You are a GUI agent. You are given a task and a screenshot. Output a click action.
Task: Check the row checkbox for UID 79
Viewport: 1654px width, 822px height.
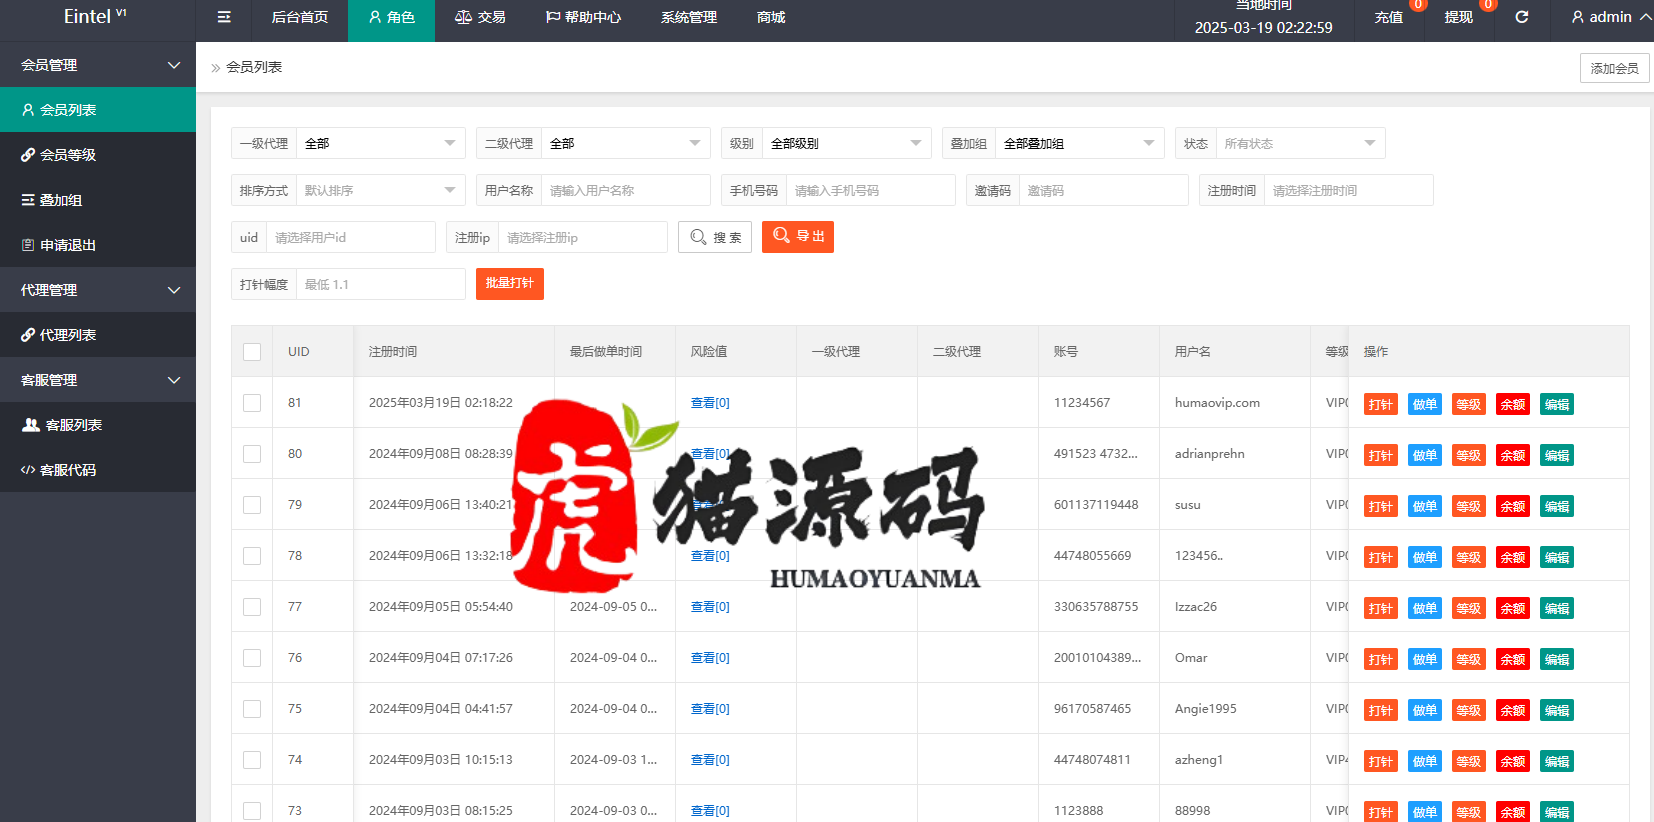coord(252,505)
